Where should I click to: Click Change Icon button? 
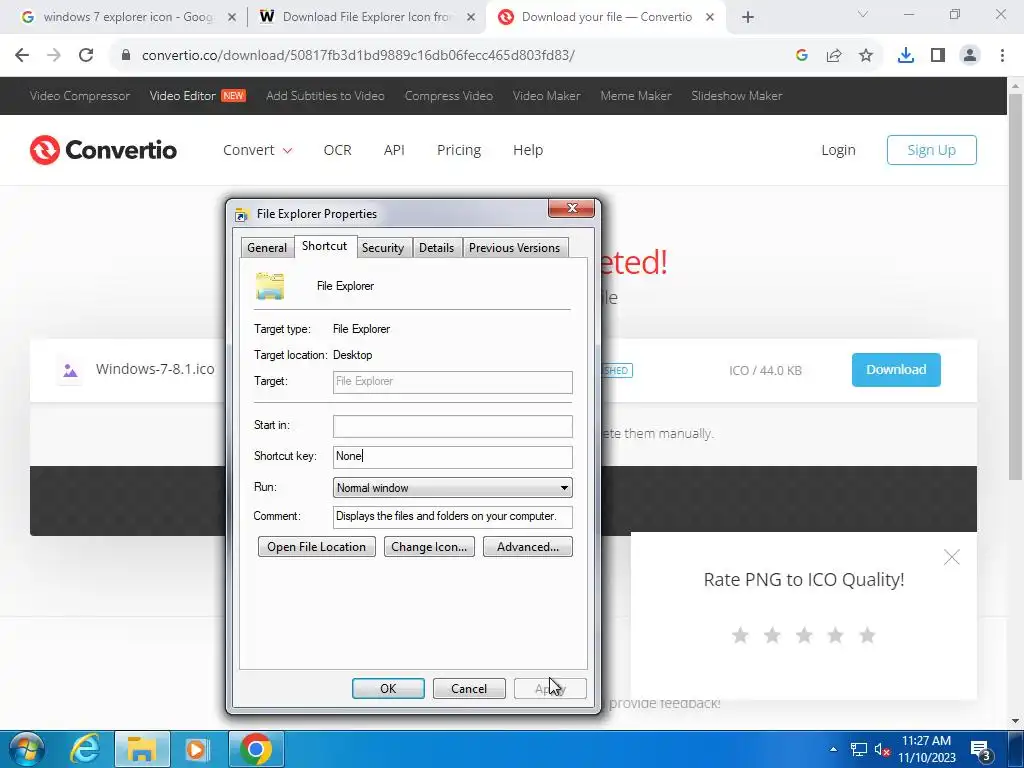pos(429,547)
